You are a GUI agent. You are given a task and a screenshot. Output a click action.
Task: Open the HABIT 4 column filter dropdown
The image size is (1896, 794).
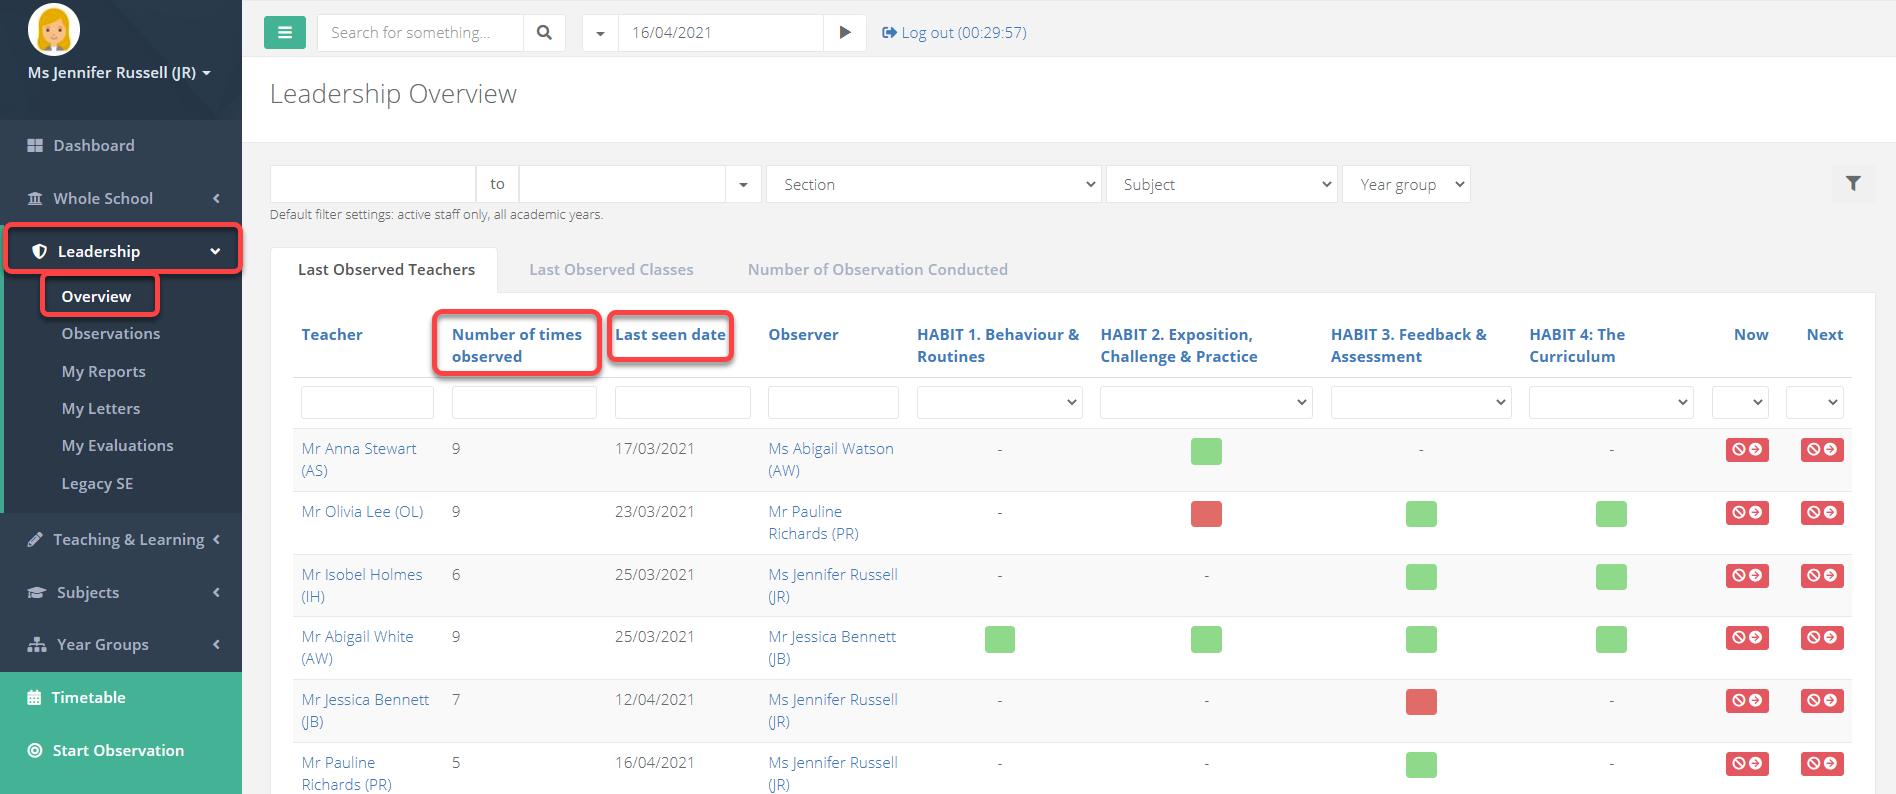pos(1611,402)
